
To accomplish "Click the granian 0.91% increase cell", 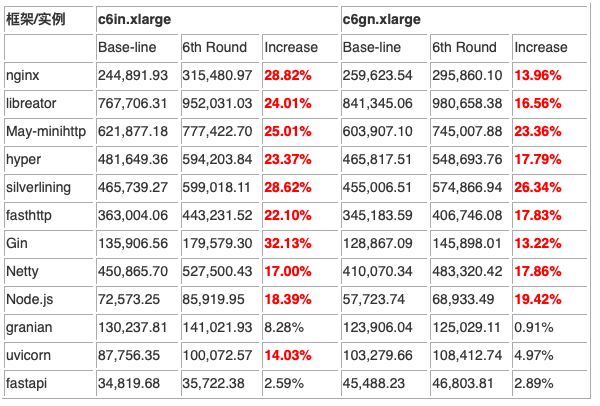I will pyautogui.click(x=533, y=327).
